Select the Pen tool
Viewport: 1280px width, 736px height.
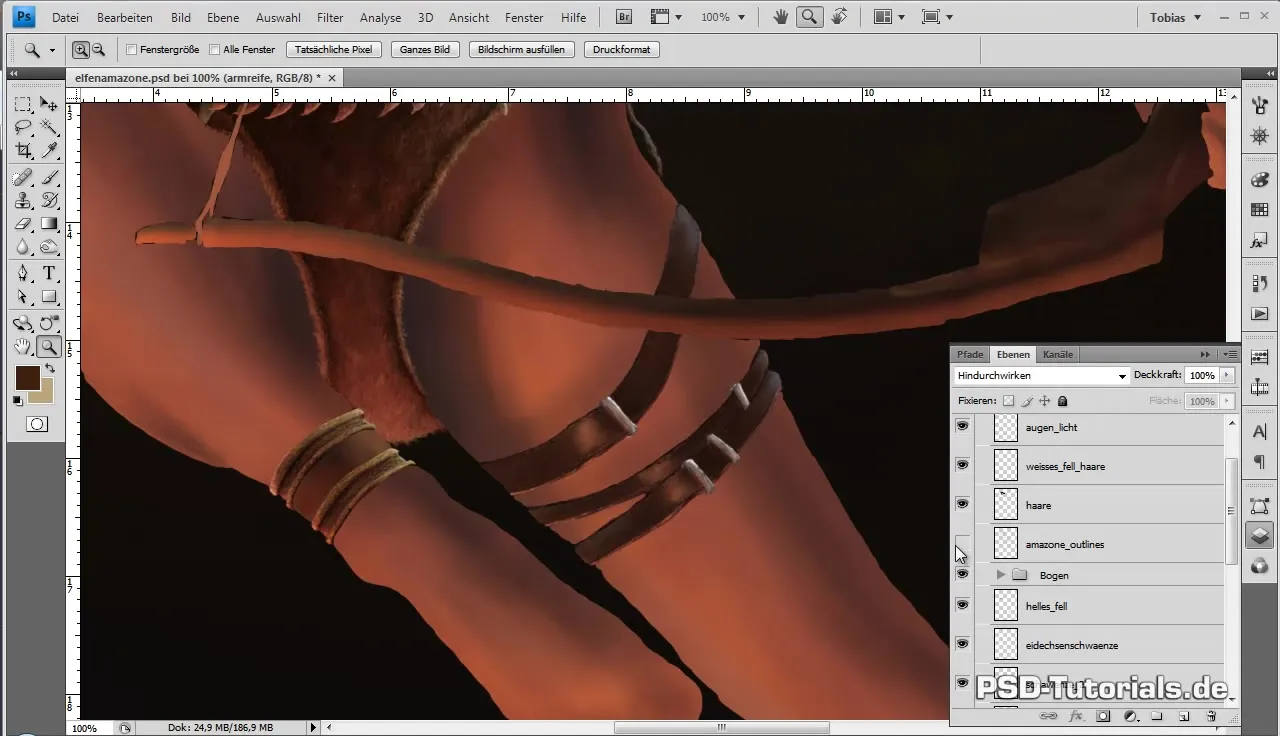[x=23, y=274]
